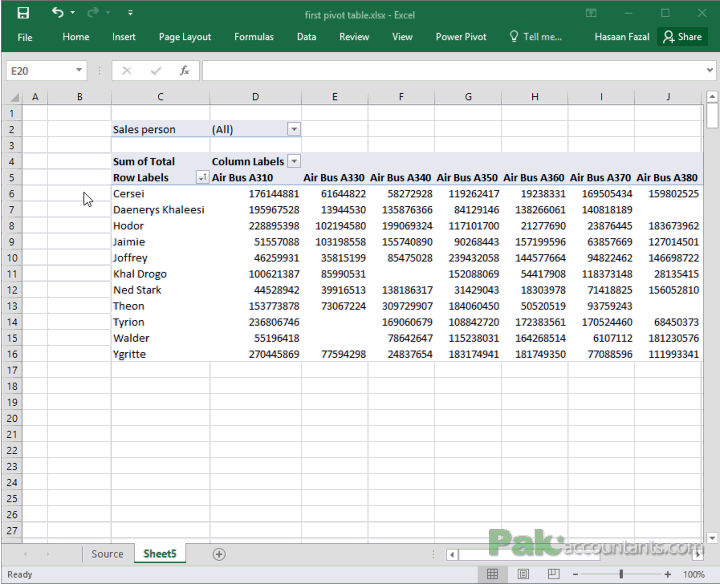720x584 pixels.
Task: Click inside the formula bar
Action: (453, 71)
